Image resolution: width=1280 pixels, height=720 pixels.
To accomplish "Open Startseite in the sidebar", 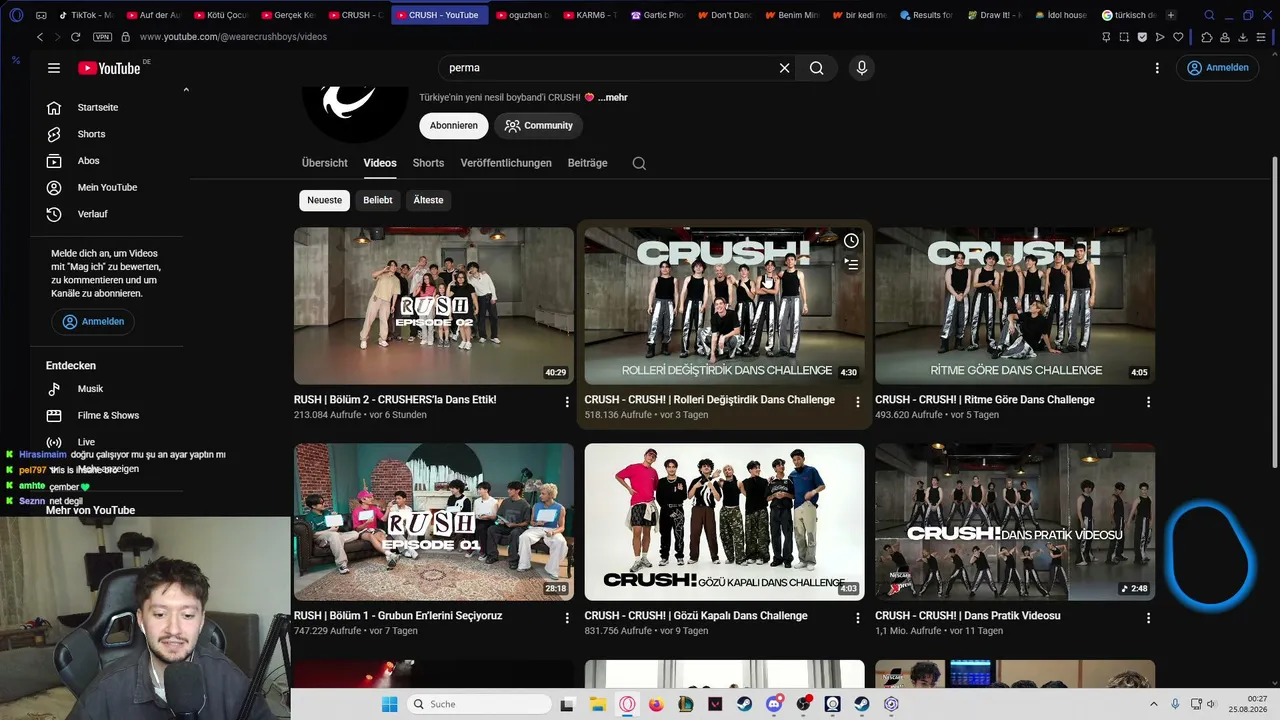I will pos(98,107).
